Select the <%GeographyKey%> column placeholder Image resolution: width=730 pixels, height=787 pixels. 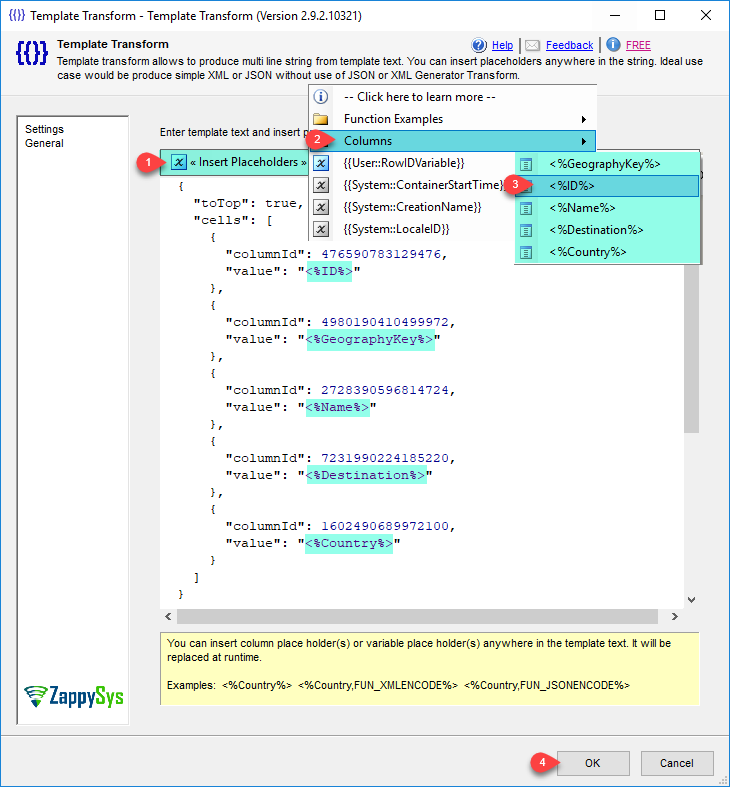point(607,164)
